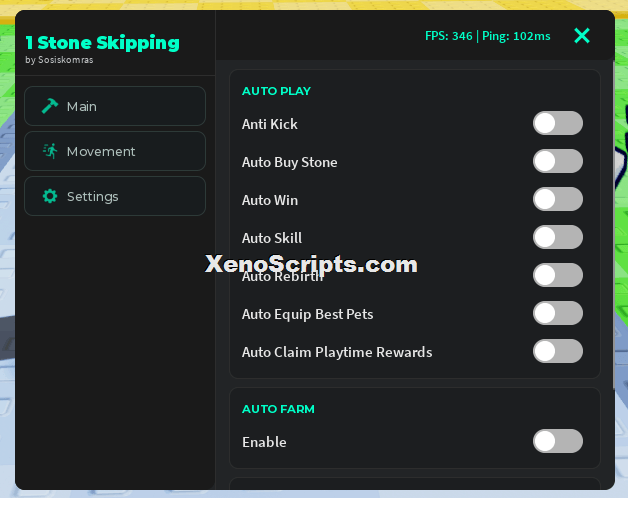Screen dimensions: 628x528
Task: Turn on Auto Equip Best Pets
Action: coord(558,313)
